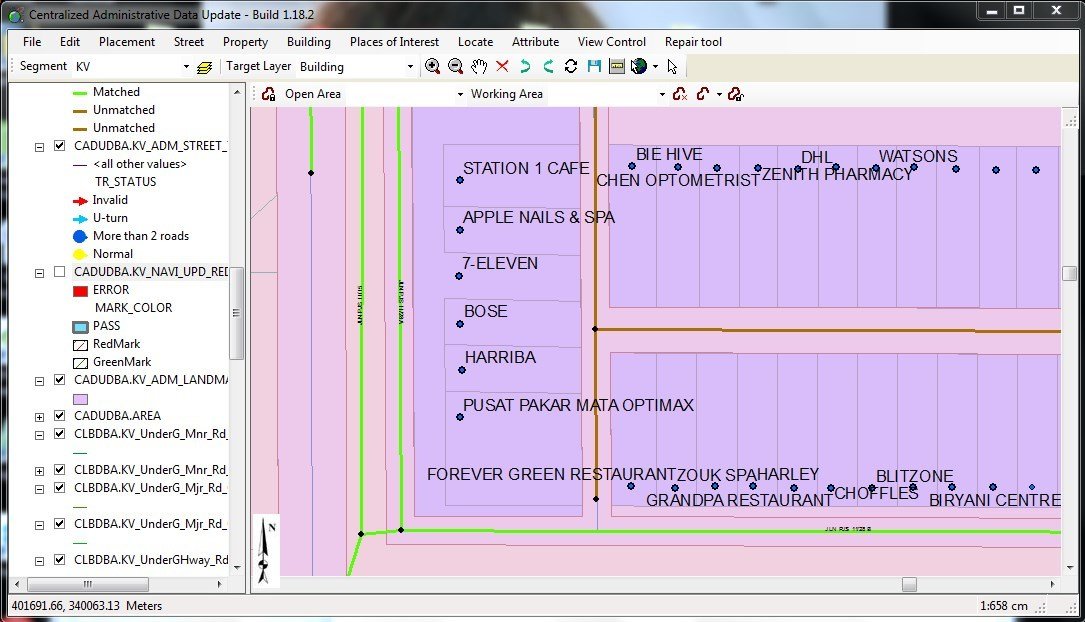Click the red X clear selection icon
The height and width of the screenshot is (622, 1085).
click(502, 66)
